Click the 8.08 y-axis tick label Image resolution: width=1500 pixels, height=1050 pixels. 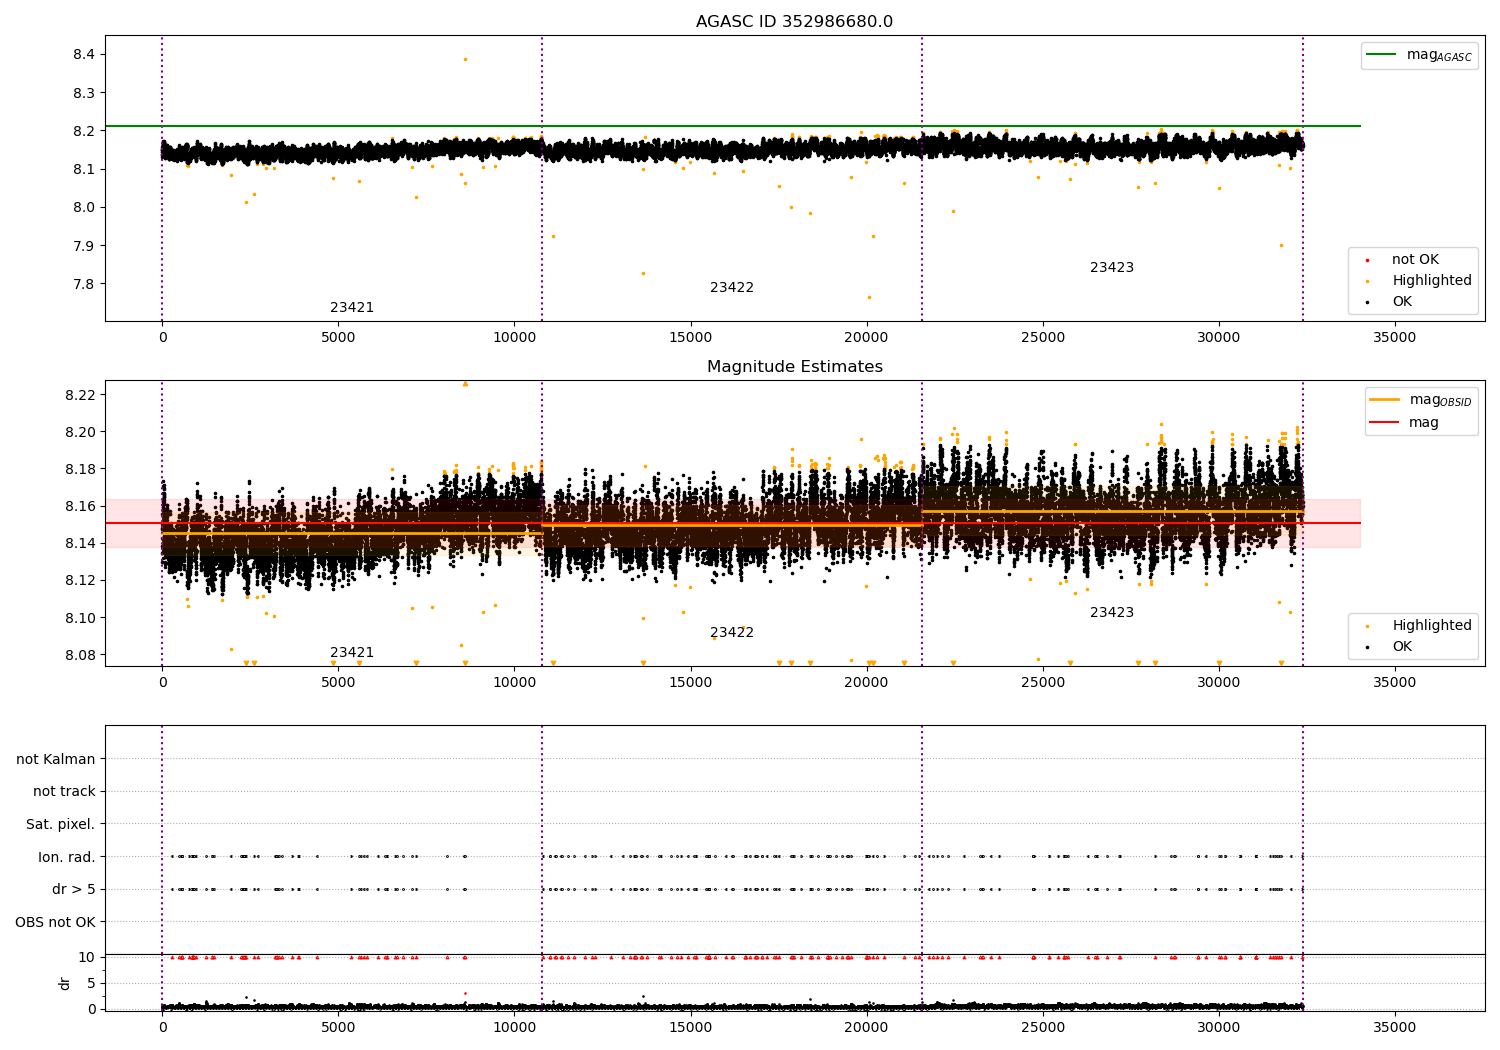(80, 655)
